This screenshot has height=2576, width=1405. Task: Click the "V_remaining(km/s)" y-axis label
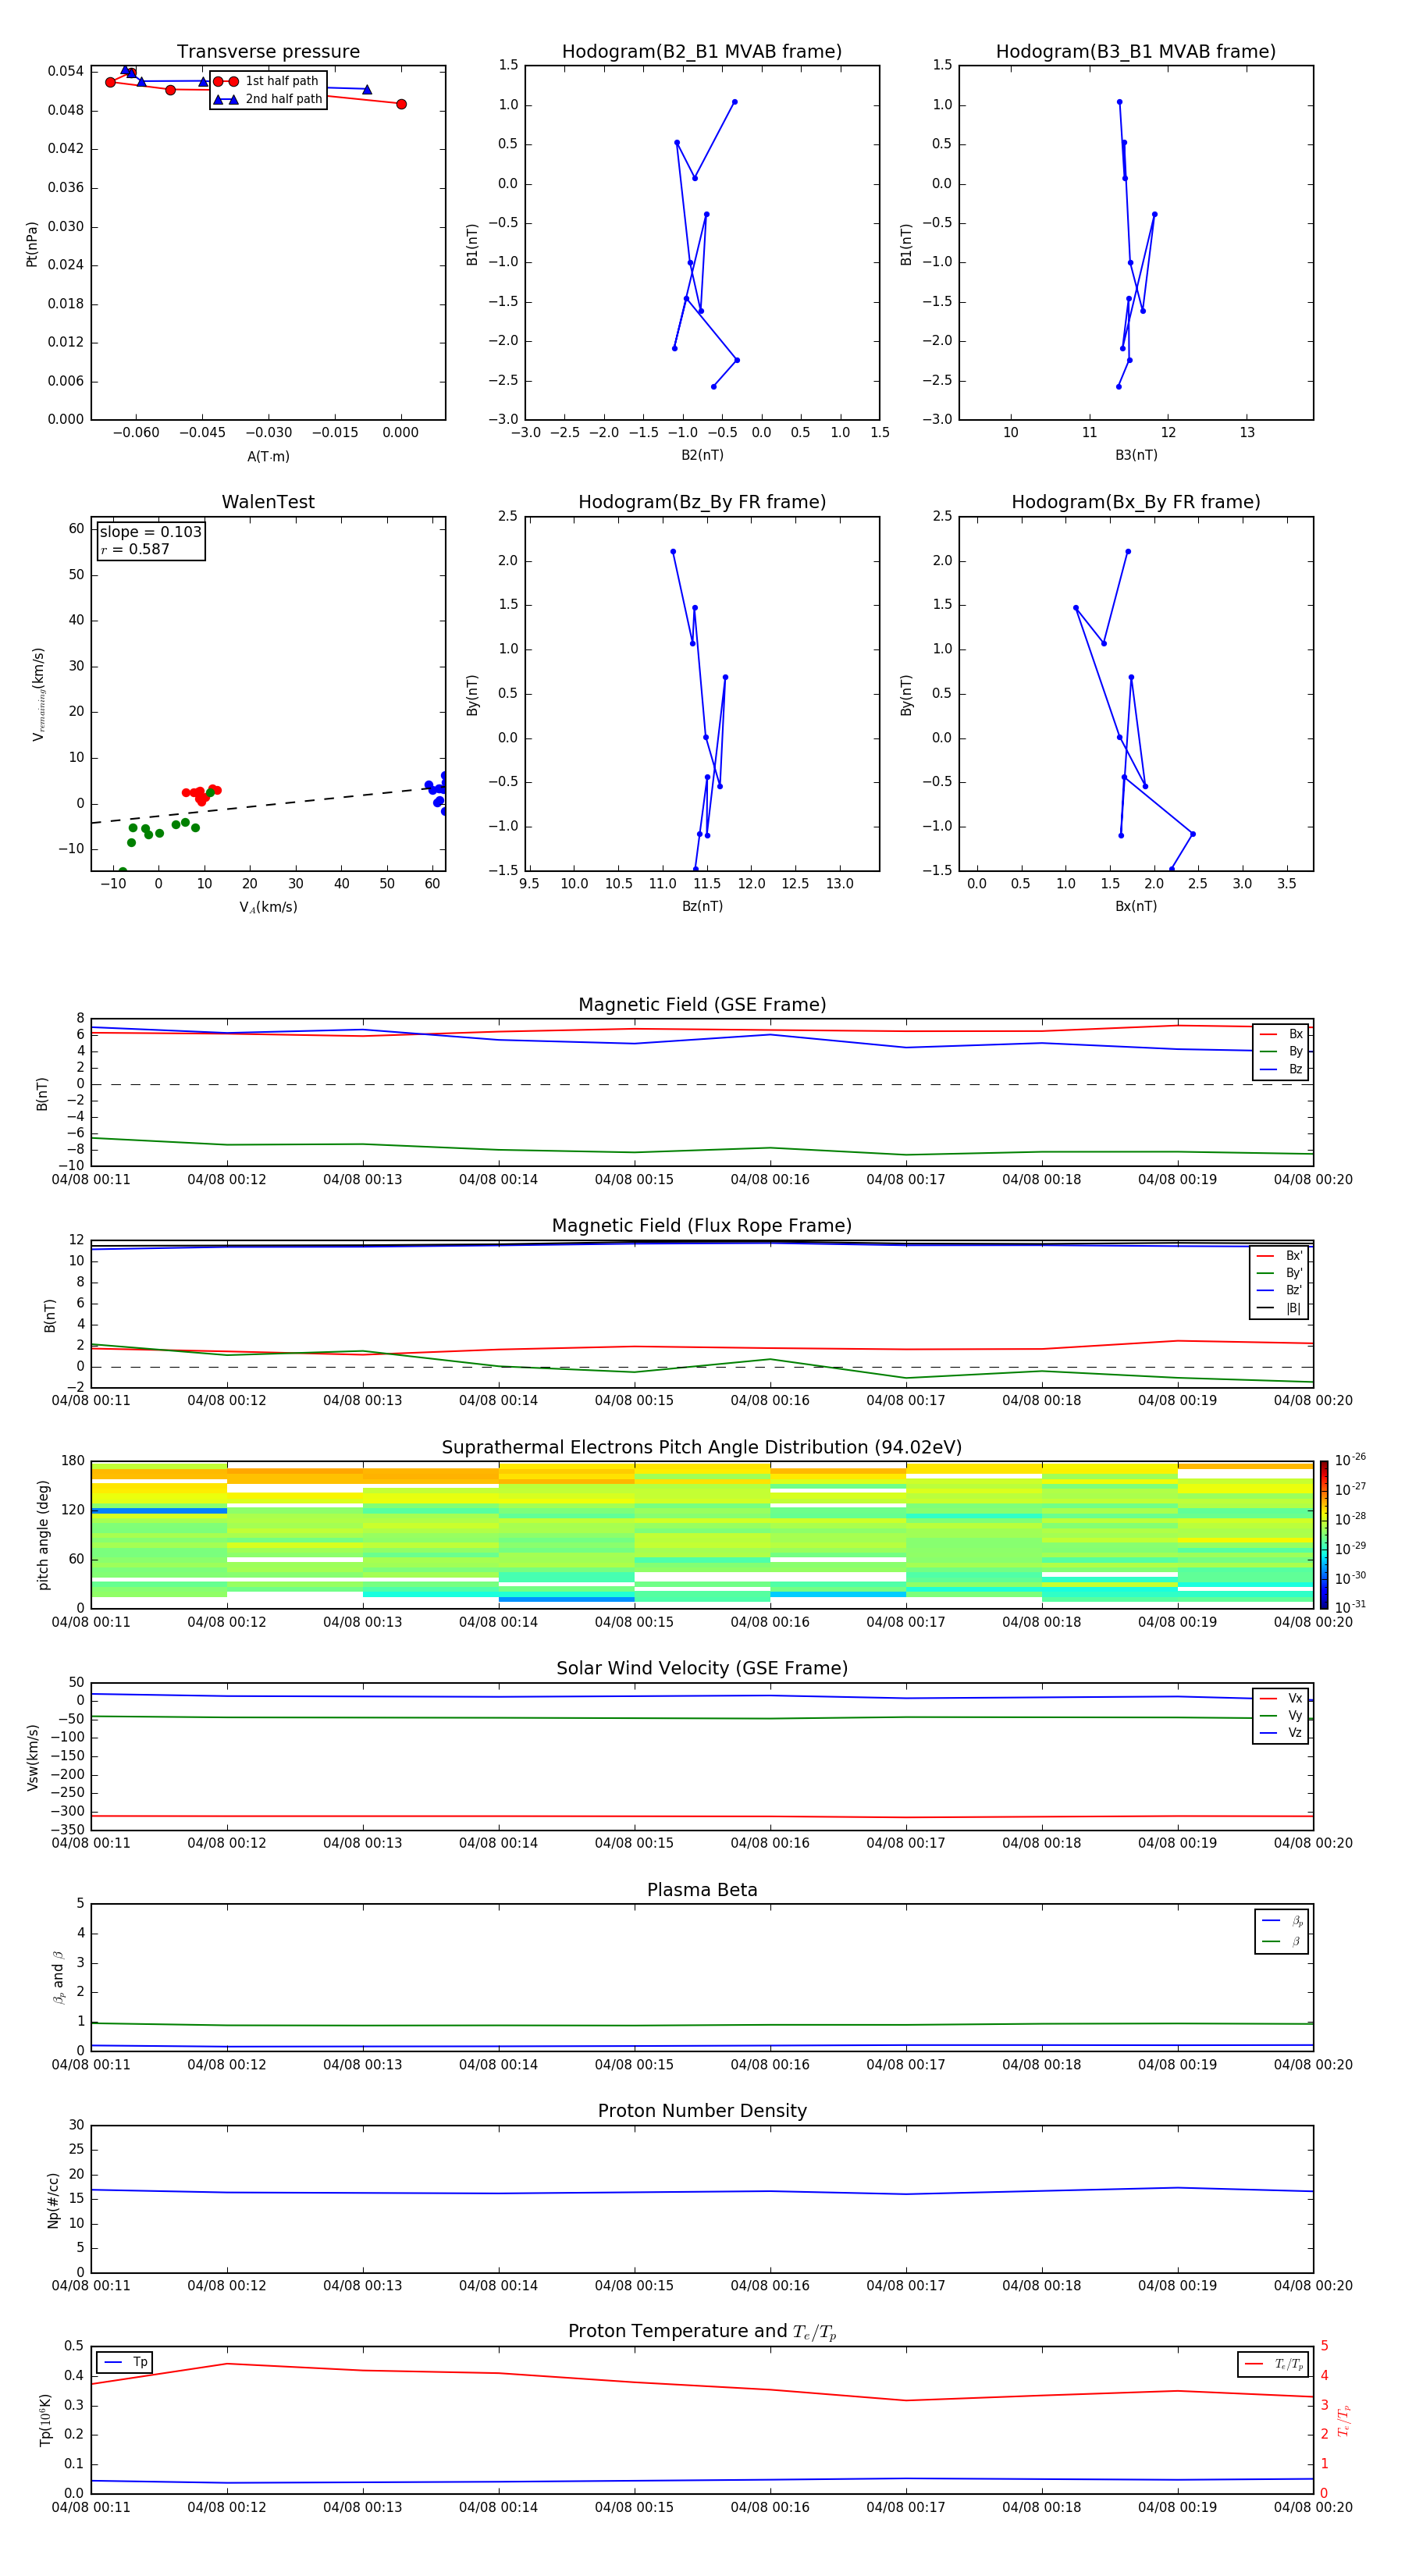38,694
